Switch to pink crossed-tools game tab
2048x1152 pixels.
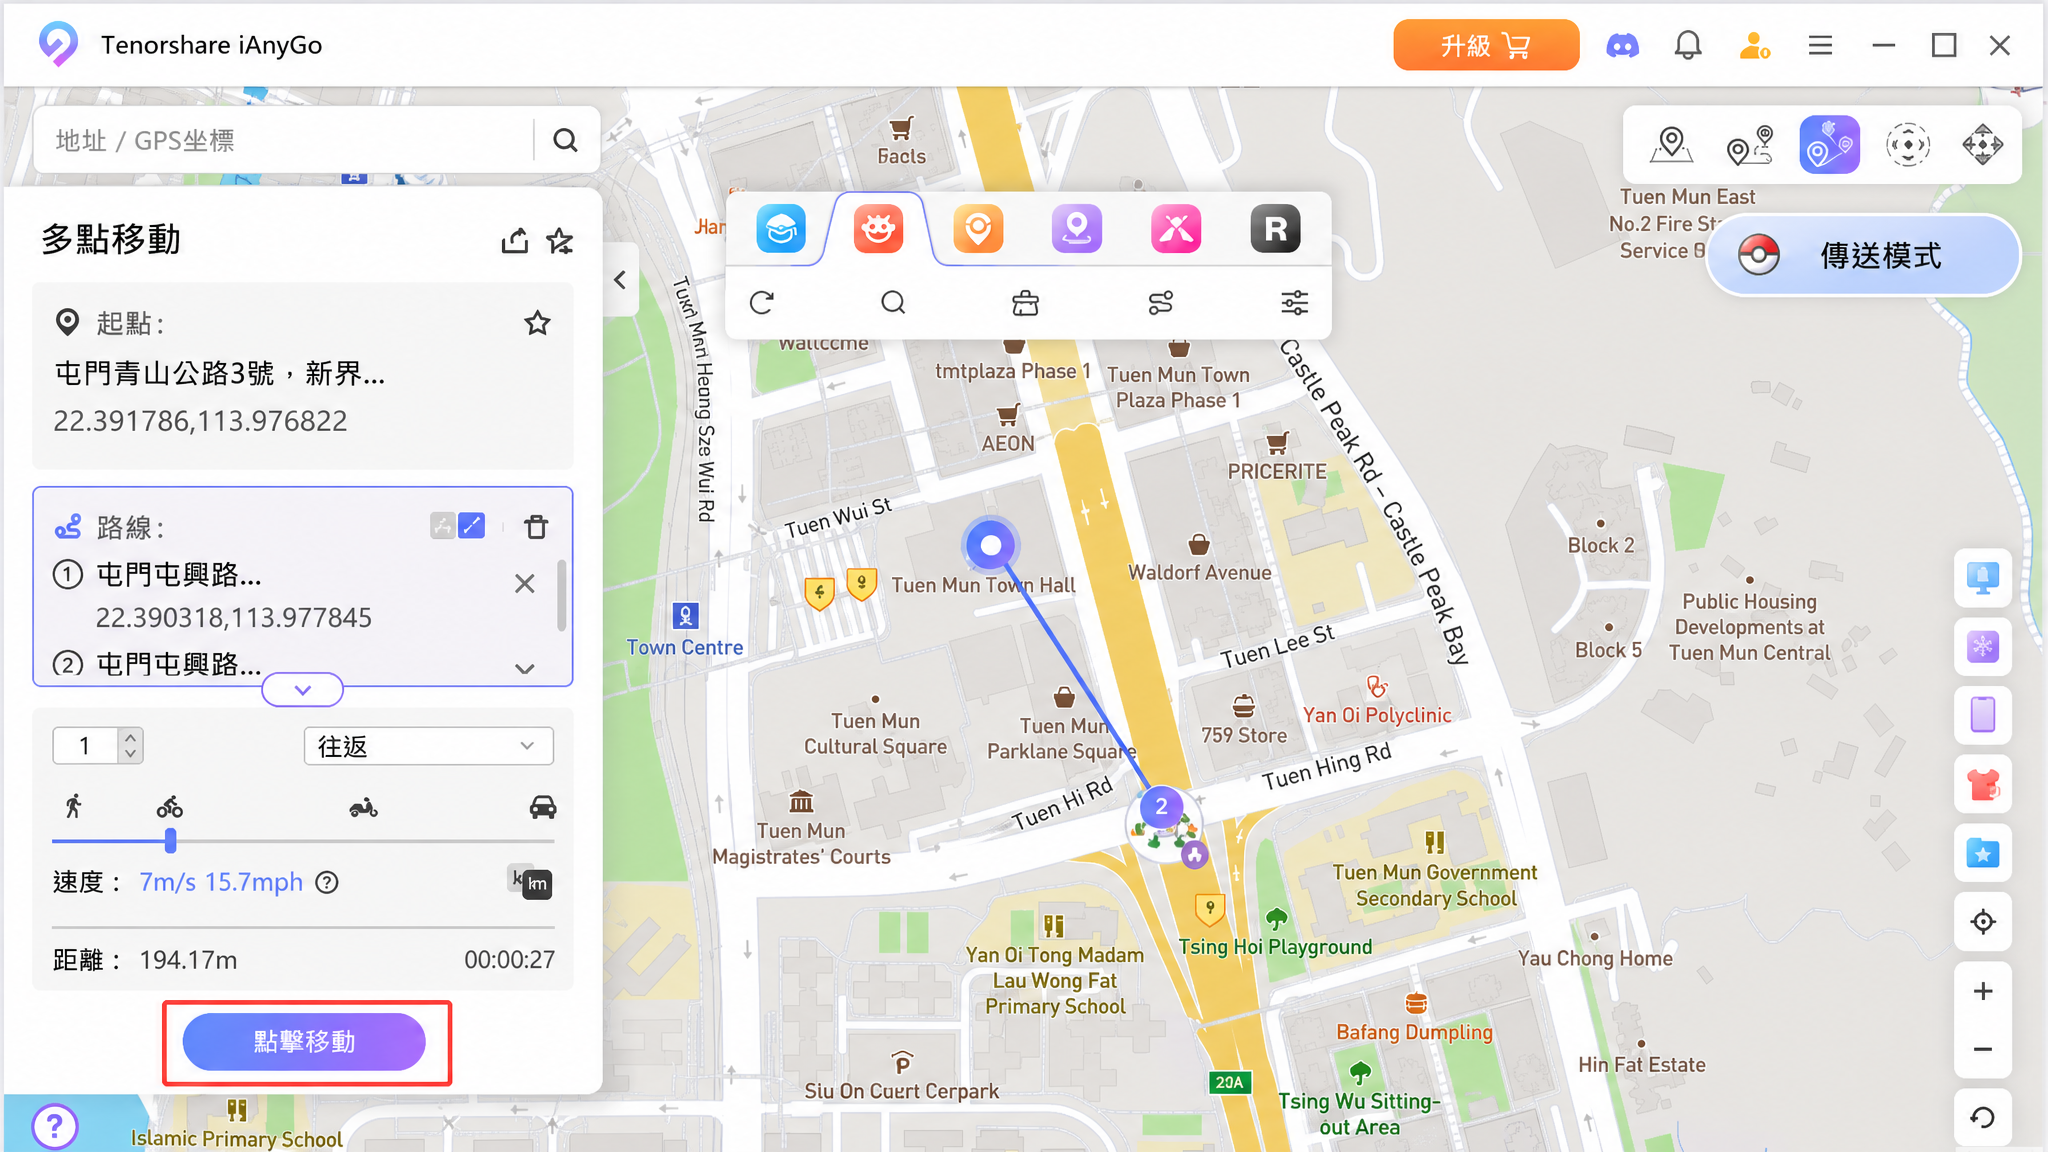pos(1176,229)
